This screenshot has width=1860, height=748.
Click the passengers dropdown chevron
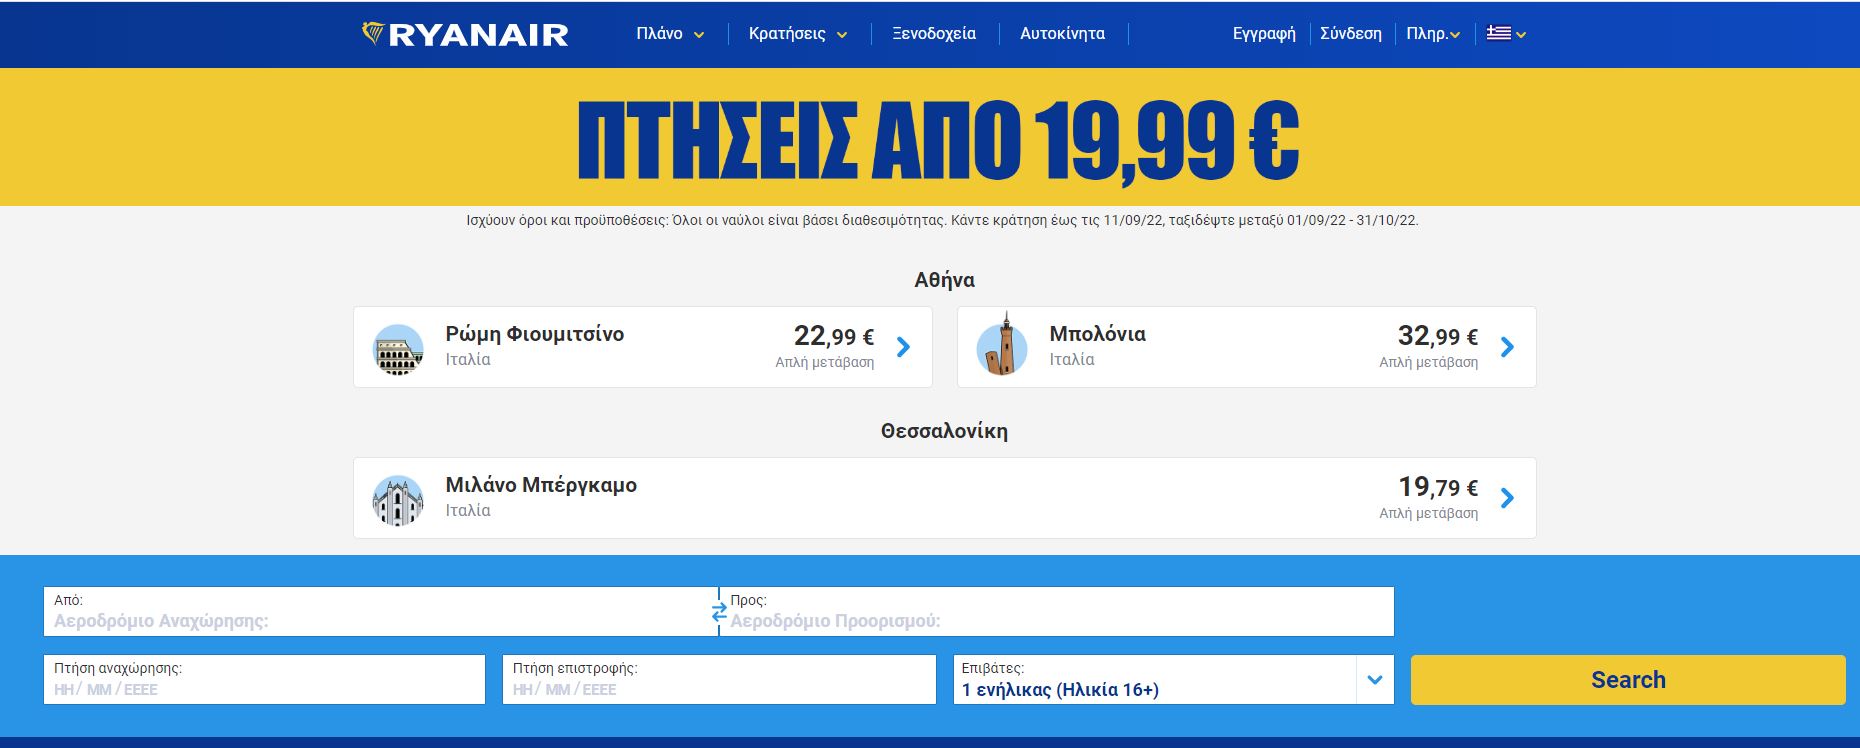point(1375,680)
